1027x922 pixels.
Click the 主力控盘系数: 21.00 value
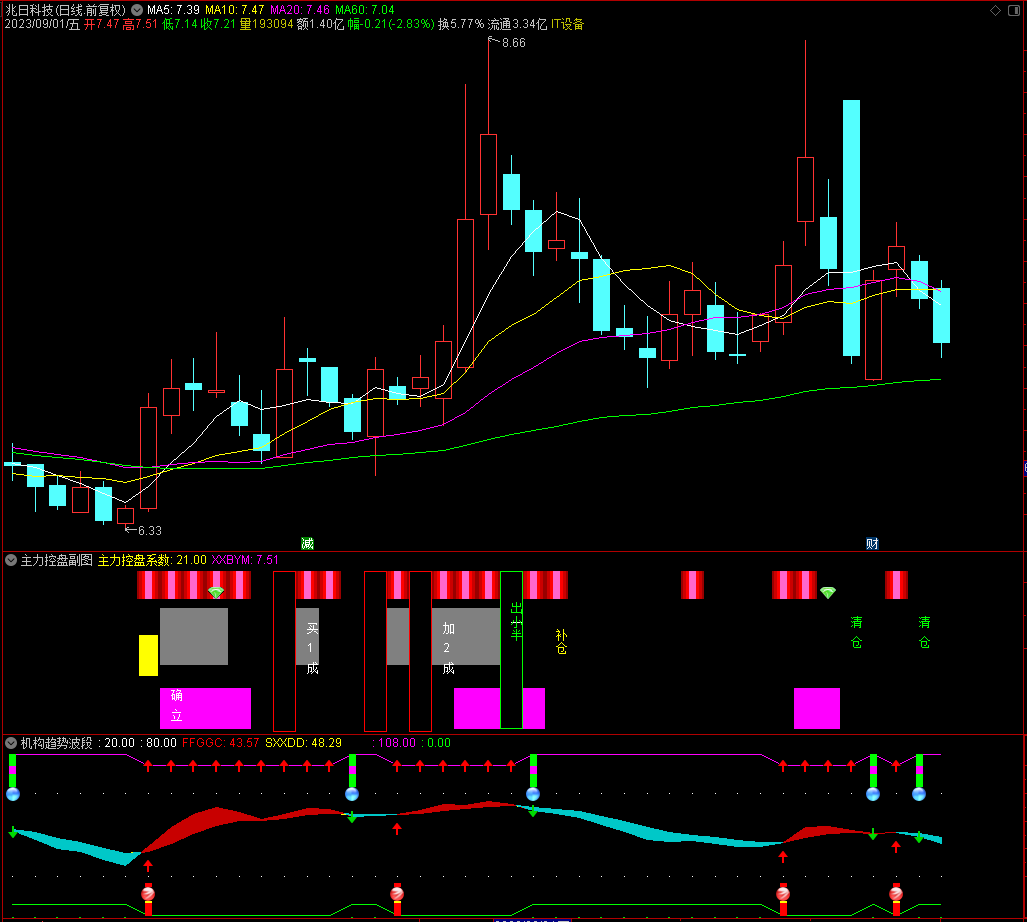[152, 560]
